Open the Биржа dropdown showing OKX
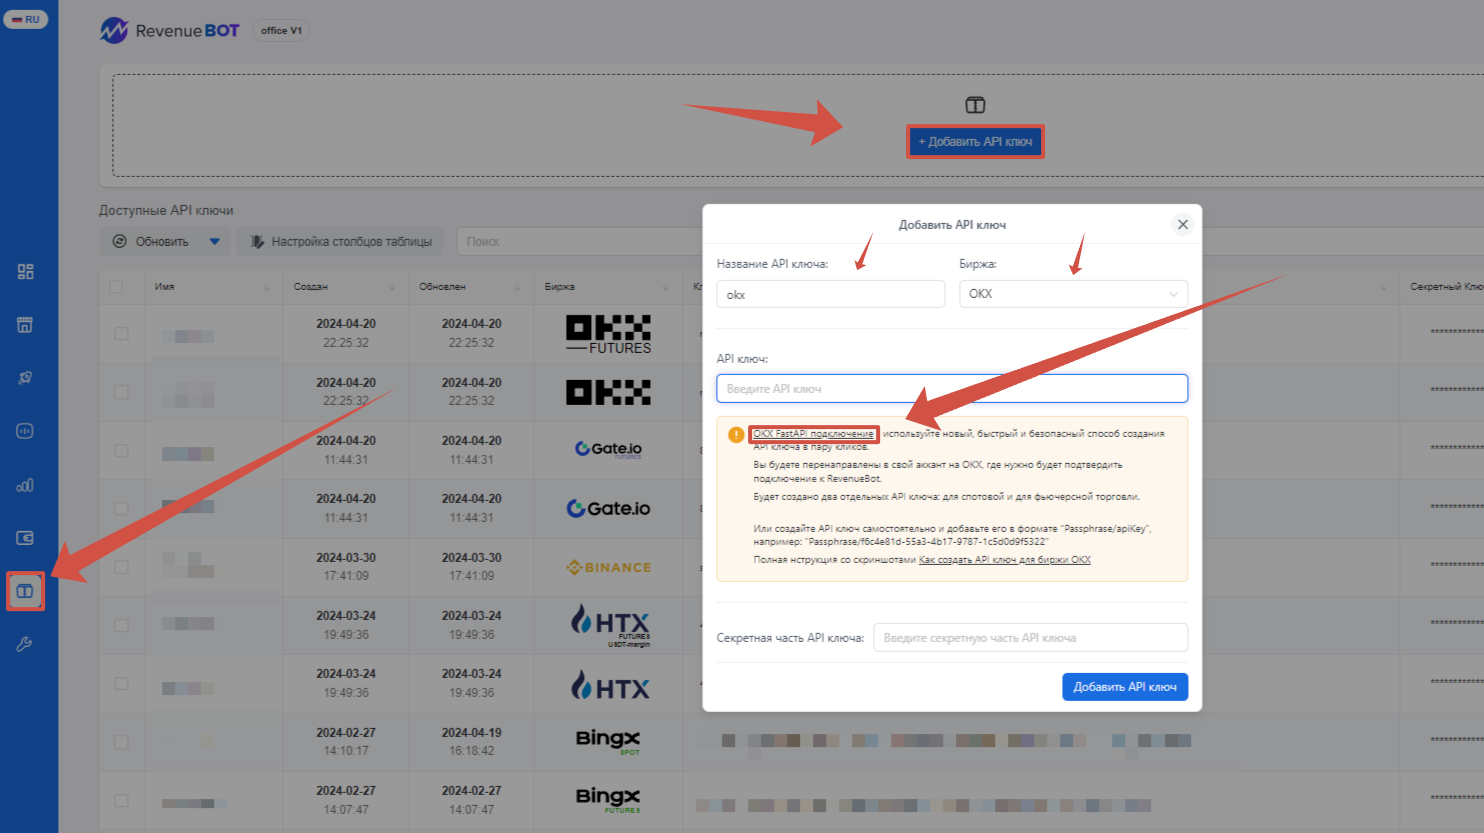This screenshot has height=833, width=1484. tap(1073, 294)
